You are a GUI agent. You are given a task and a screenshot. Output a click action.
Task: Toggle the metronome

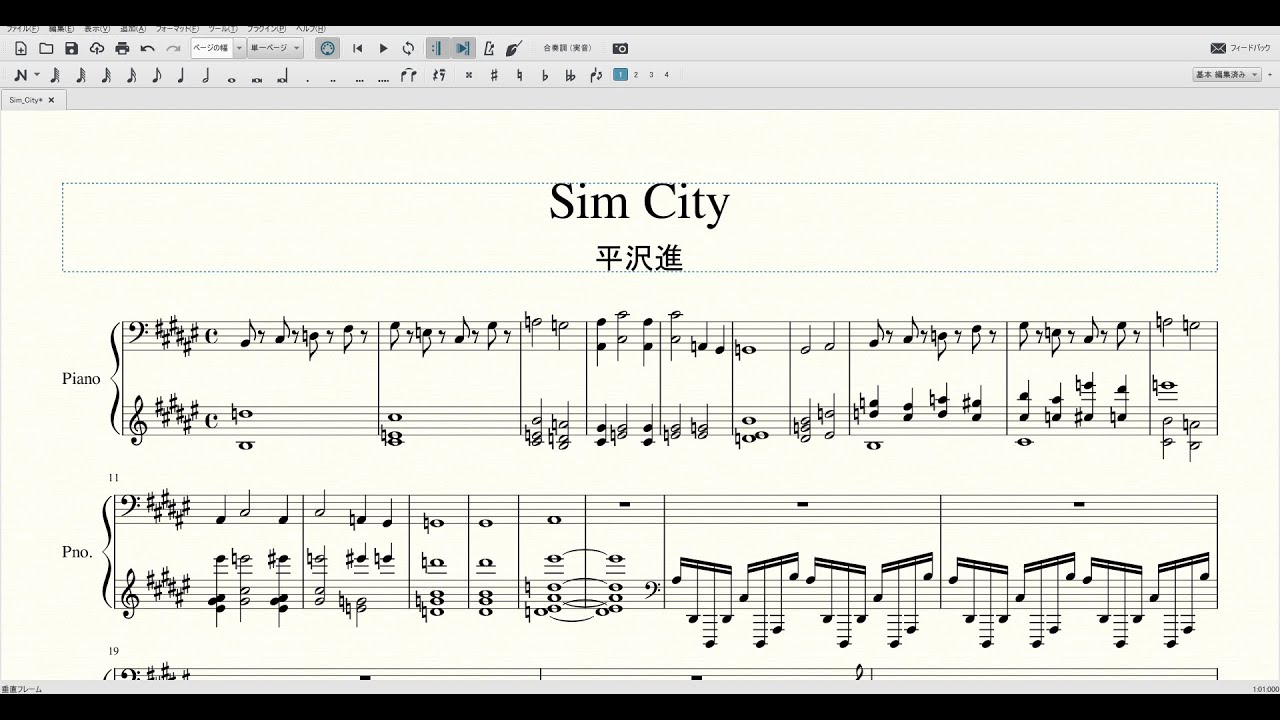coord(489,48)
